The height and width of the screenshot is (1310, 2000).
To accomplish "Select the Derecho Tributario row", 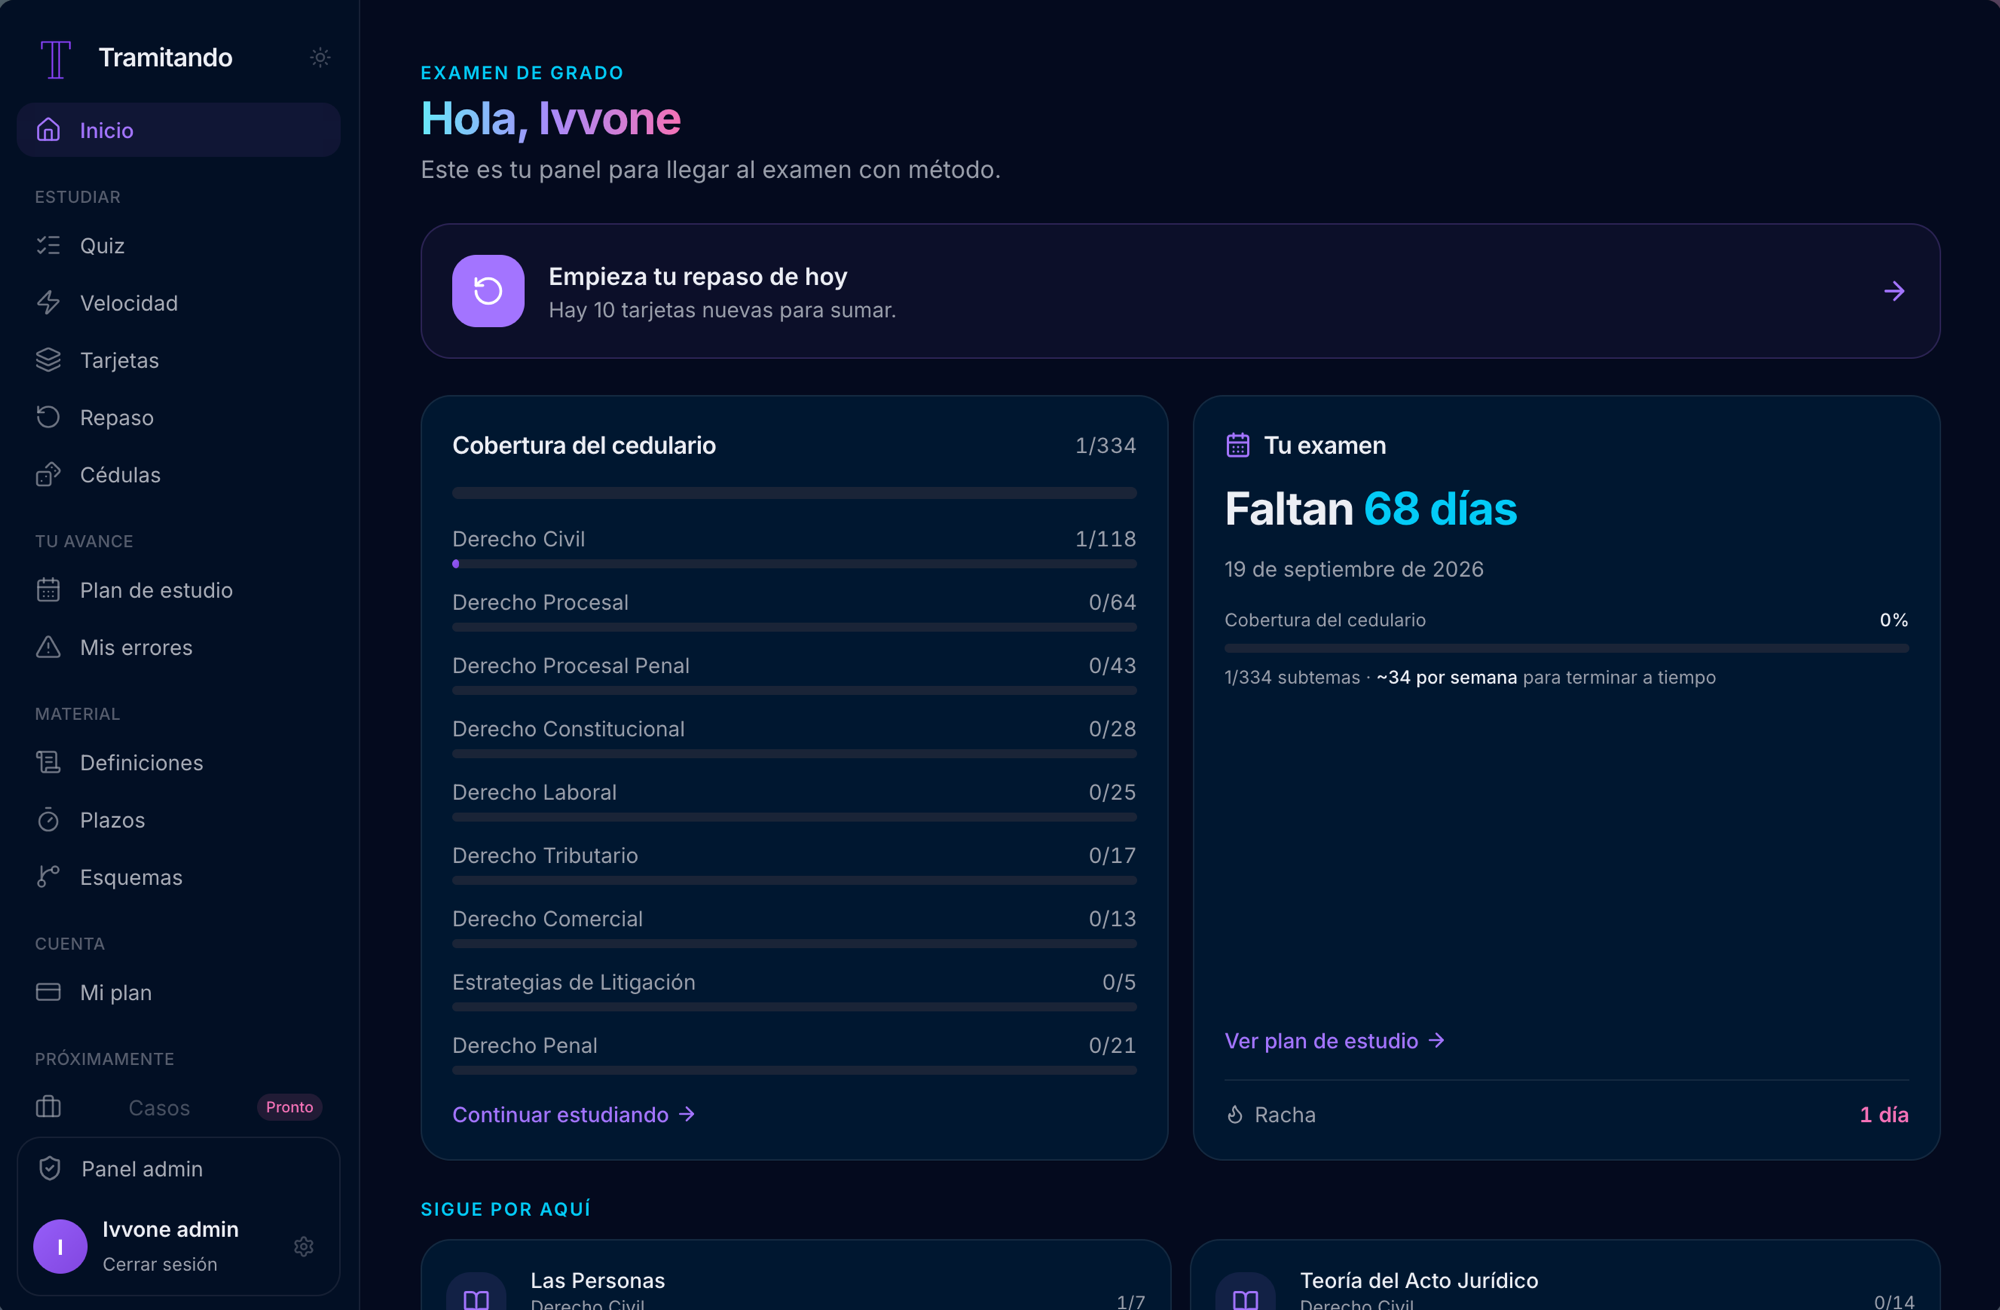I will coord(794,863).
